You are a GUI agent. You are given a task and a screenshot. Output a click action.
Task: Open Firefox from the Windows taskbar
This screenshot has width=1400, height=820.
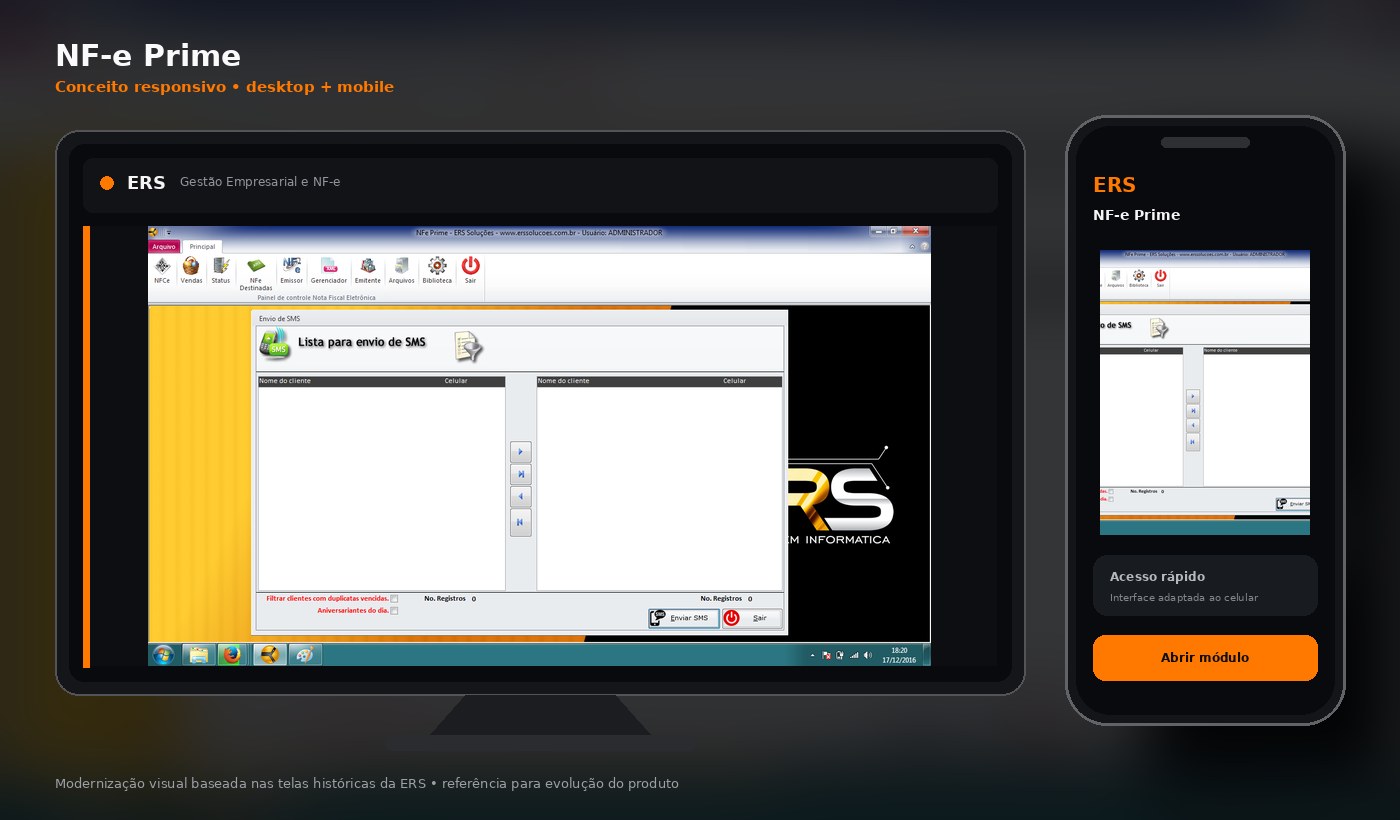(232, 655)
